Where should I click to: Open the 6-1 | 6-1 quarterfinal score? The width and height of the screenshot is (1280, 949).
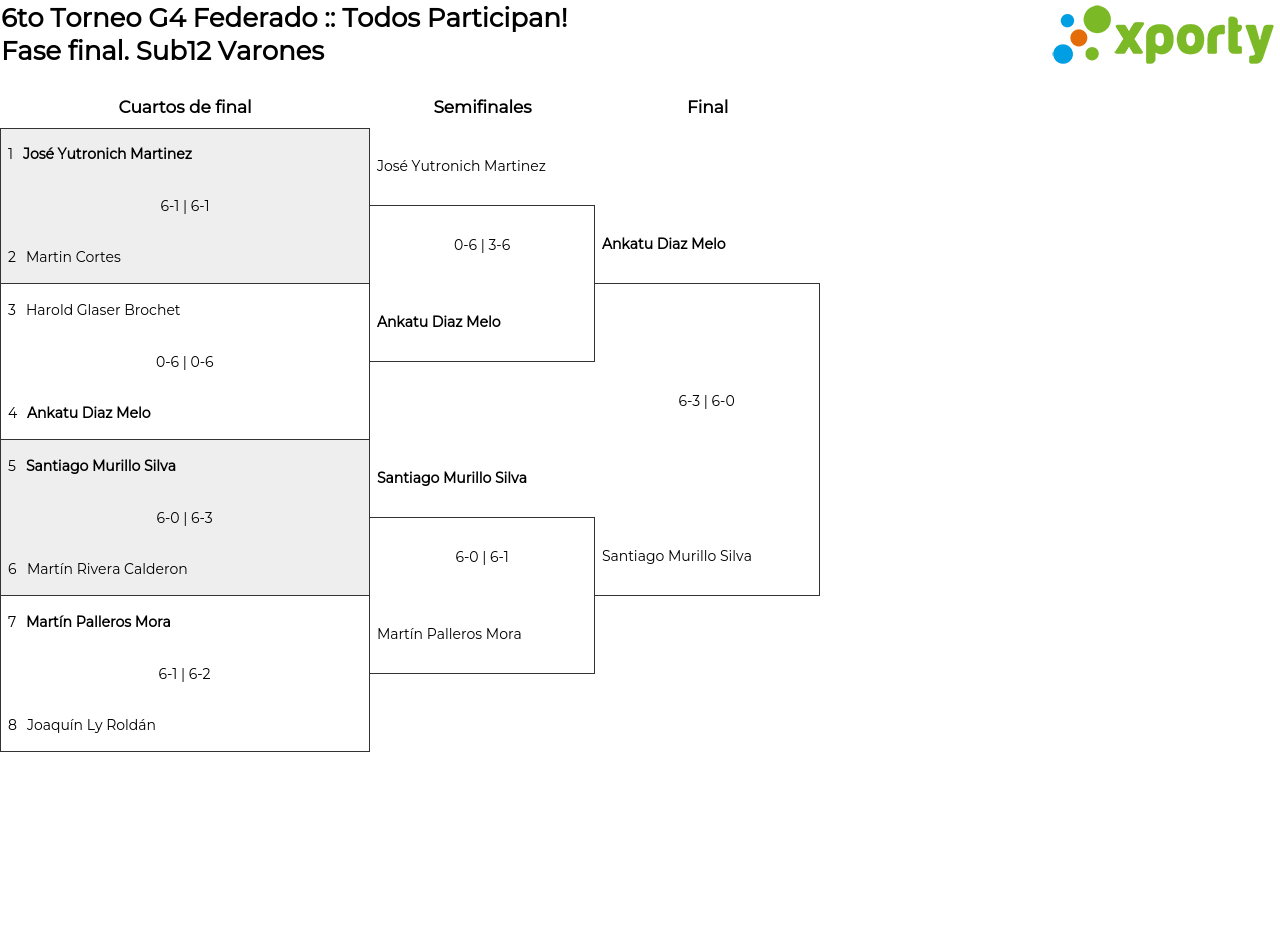[x=185, y=206]
